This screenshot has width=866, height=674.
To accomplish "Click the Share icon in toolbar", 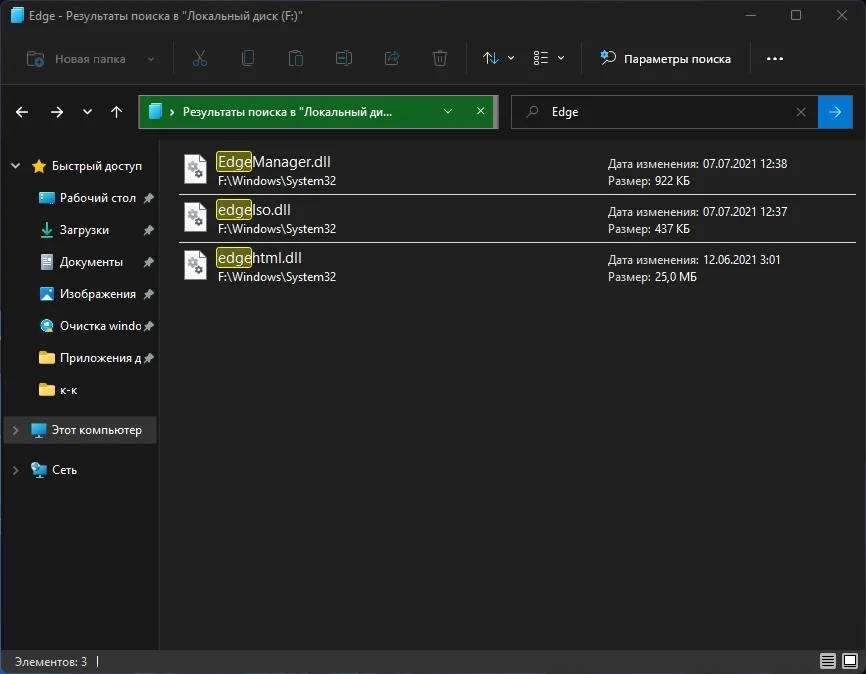I will [392, 59].
